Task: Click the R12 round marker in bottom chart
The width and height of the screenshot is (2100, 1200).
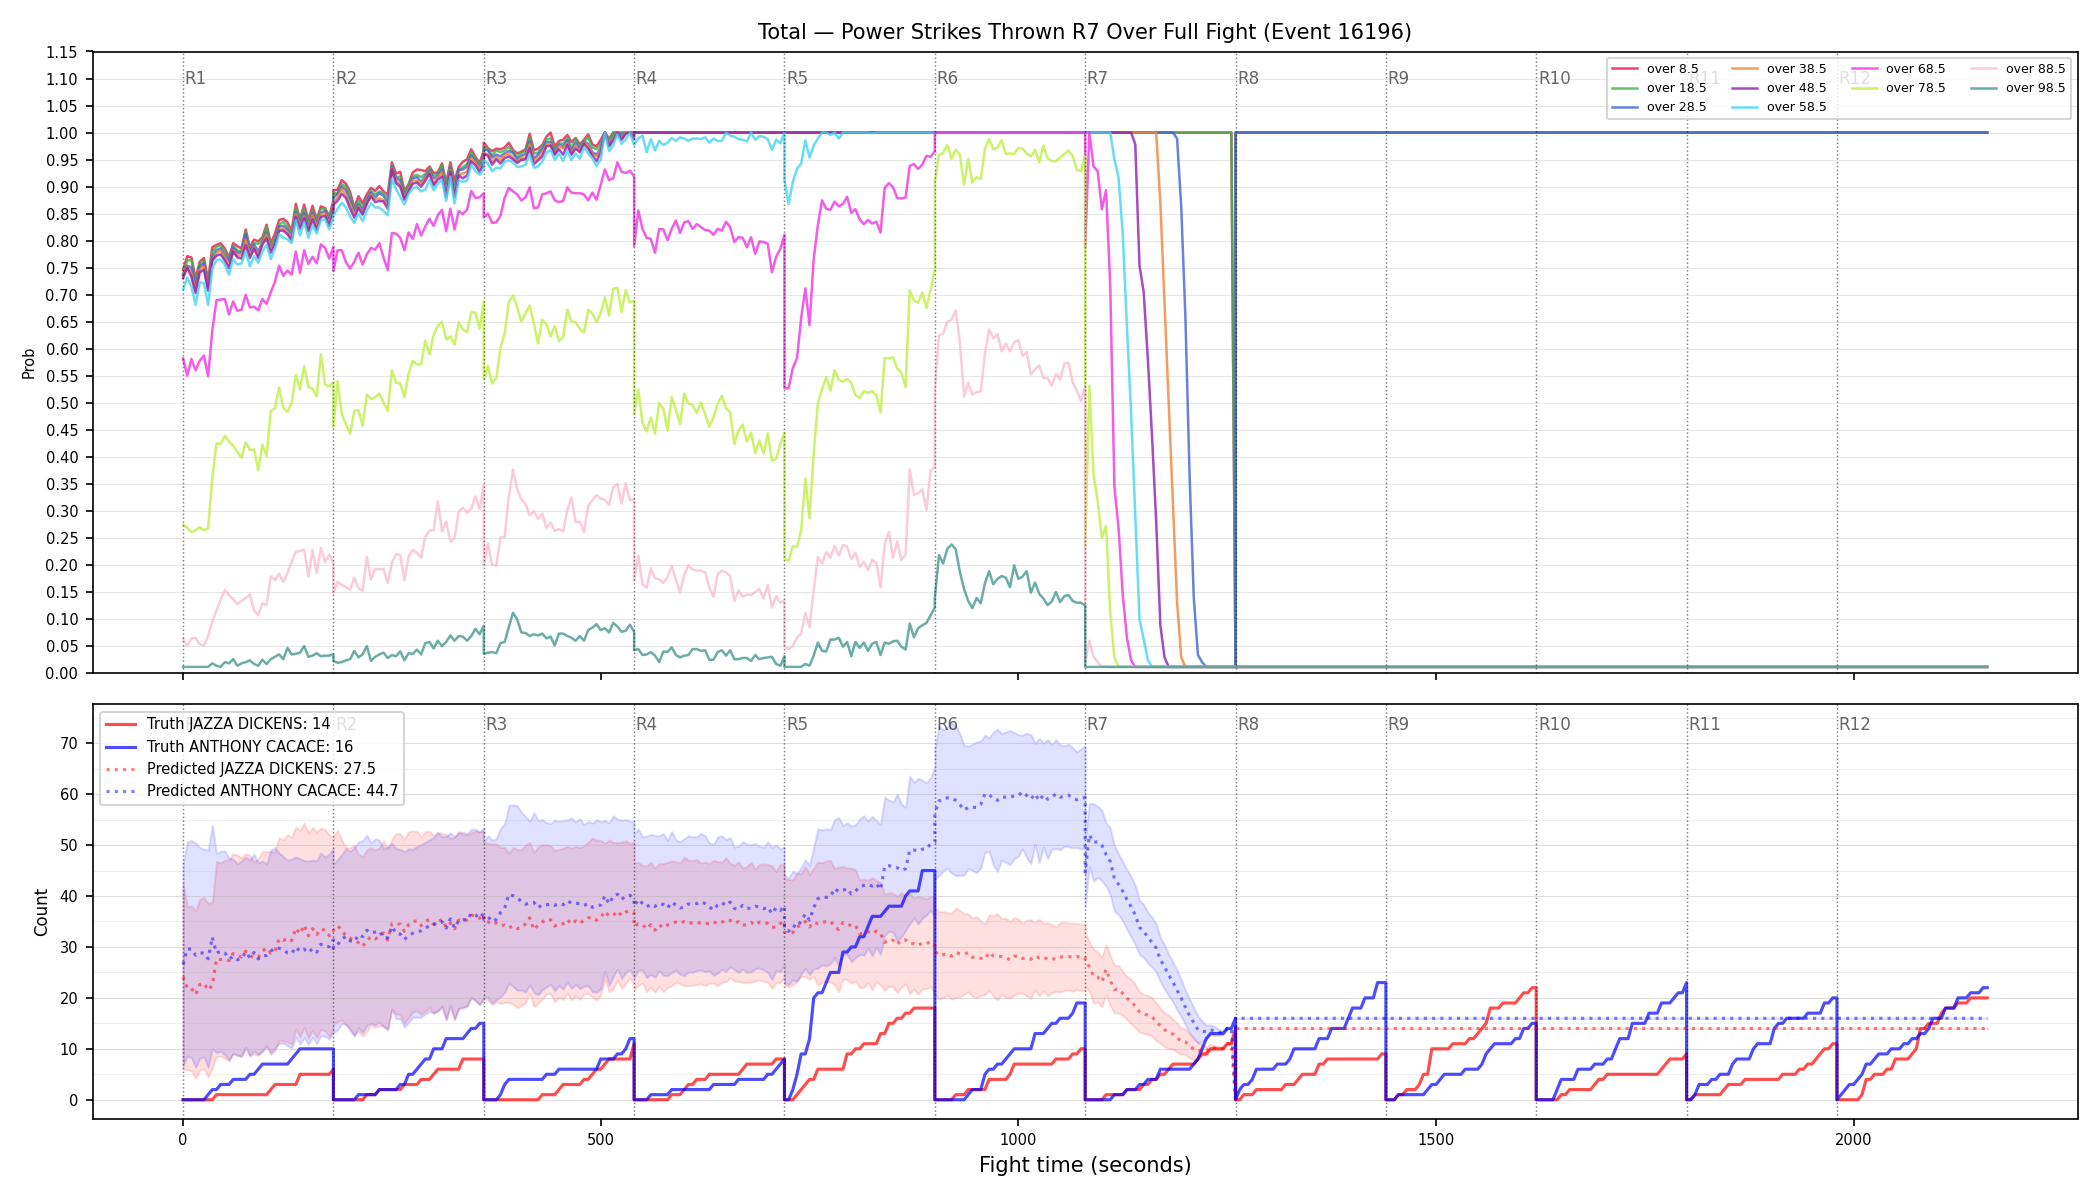Action: 1854,724
